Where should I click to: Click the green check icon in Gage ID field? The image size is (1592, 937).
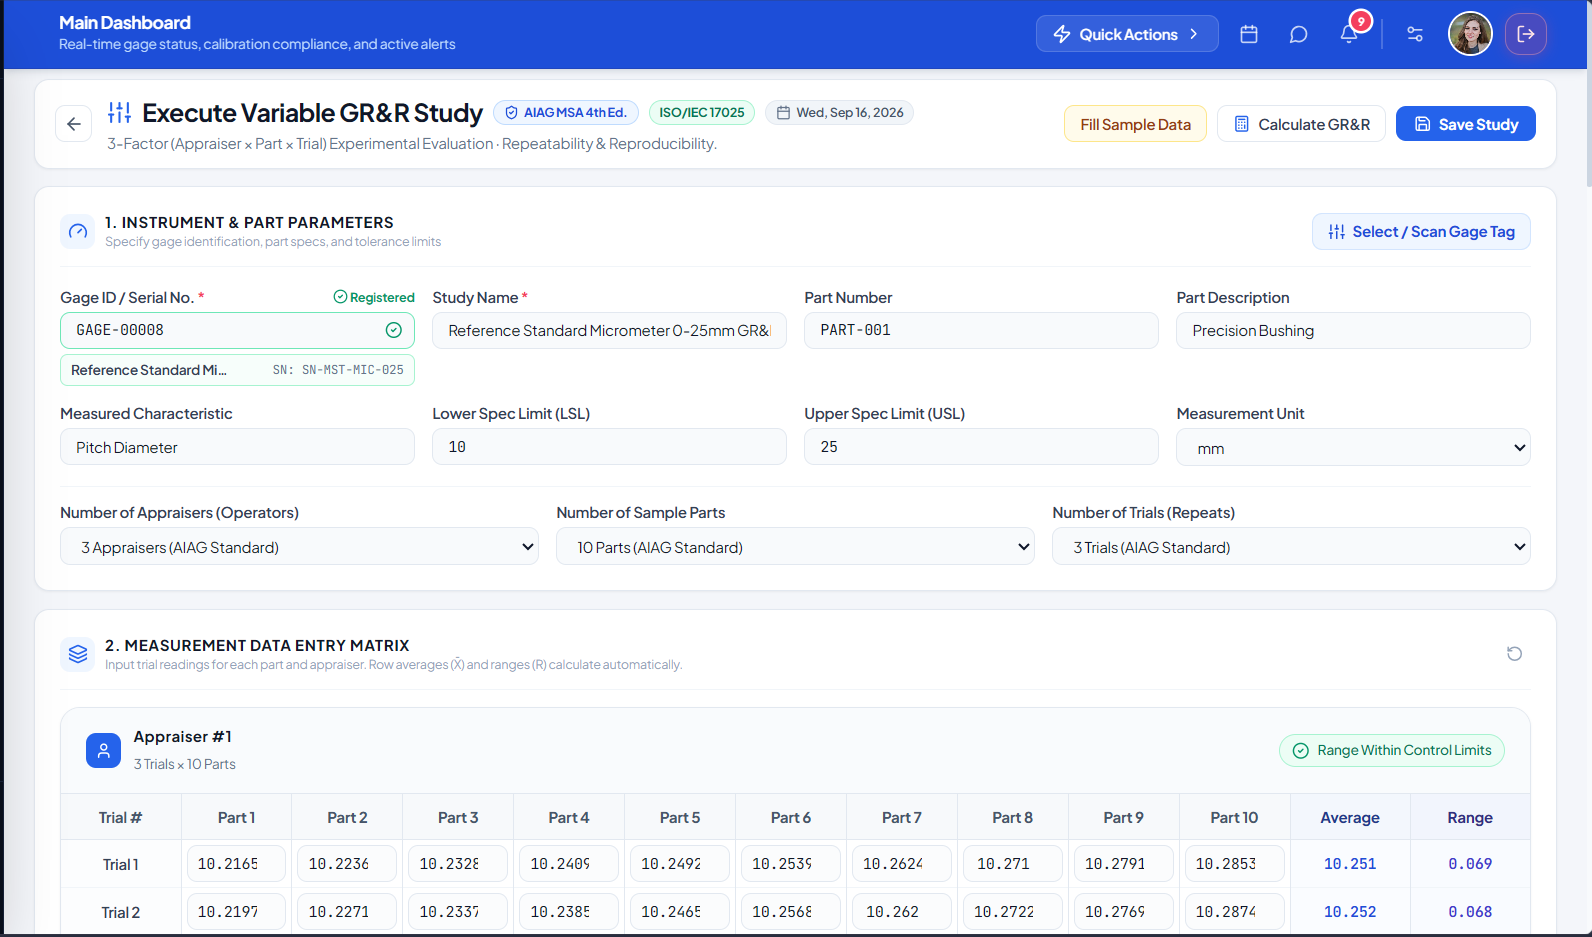tap(394, 330)
